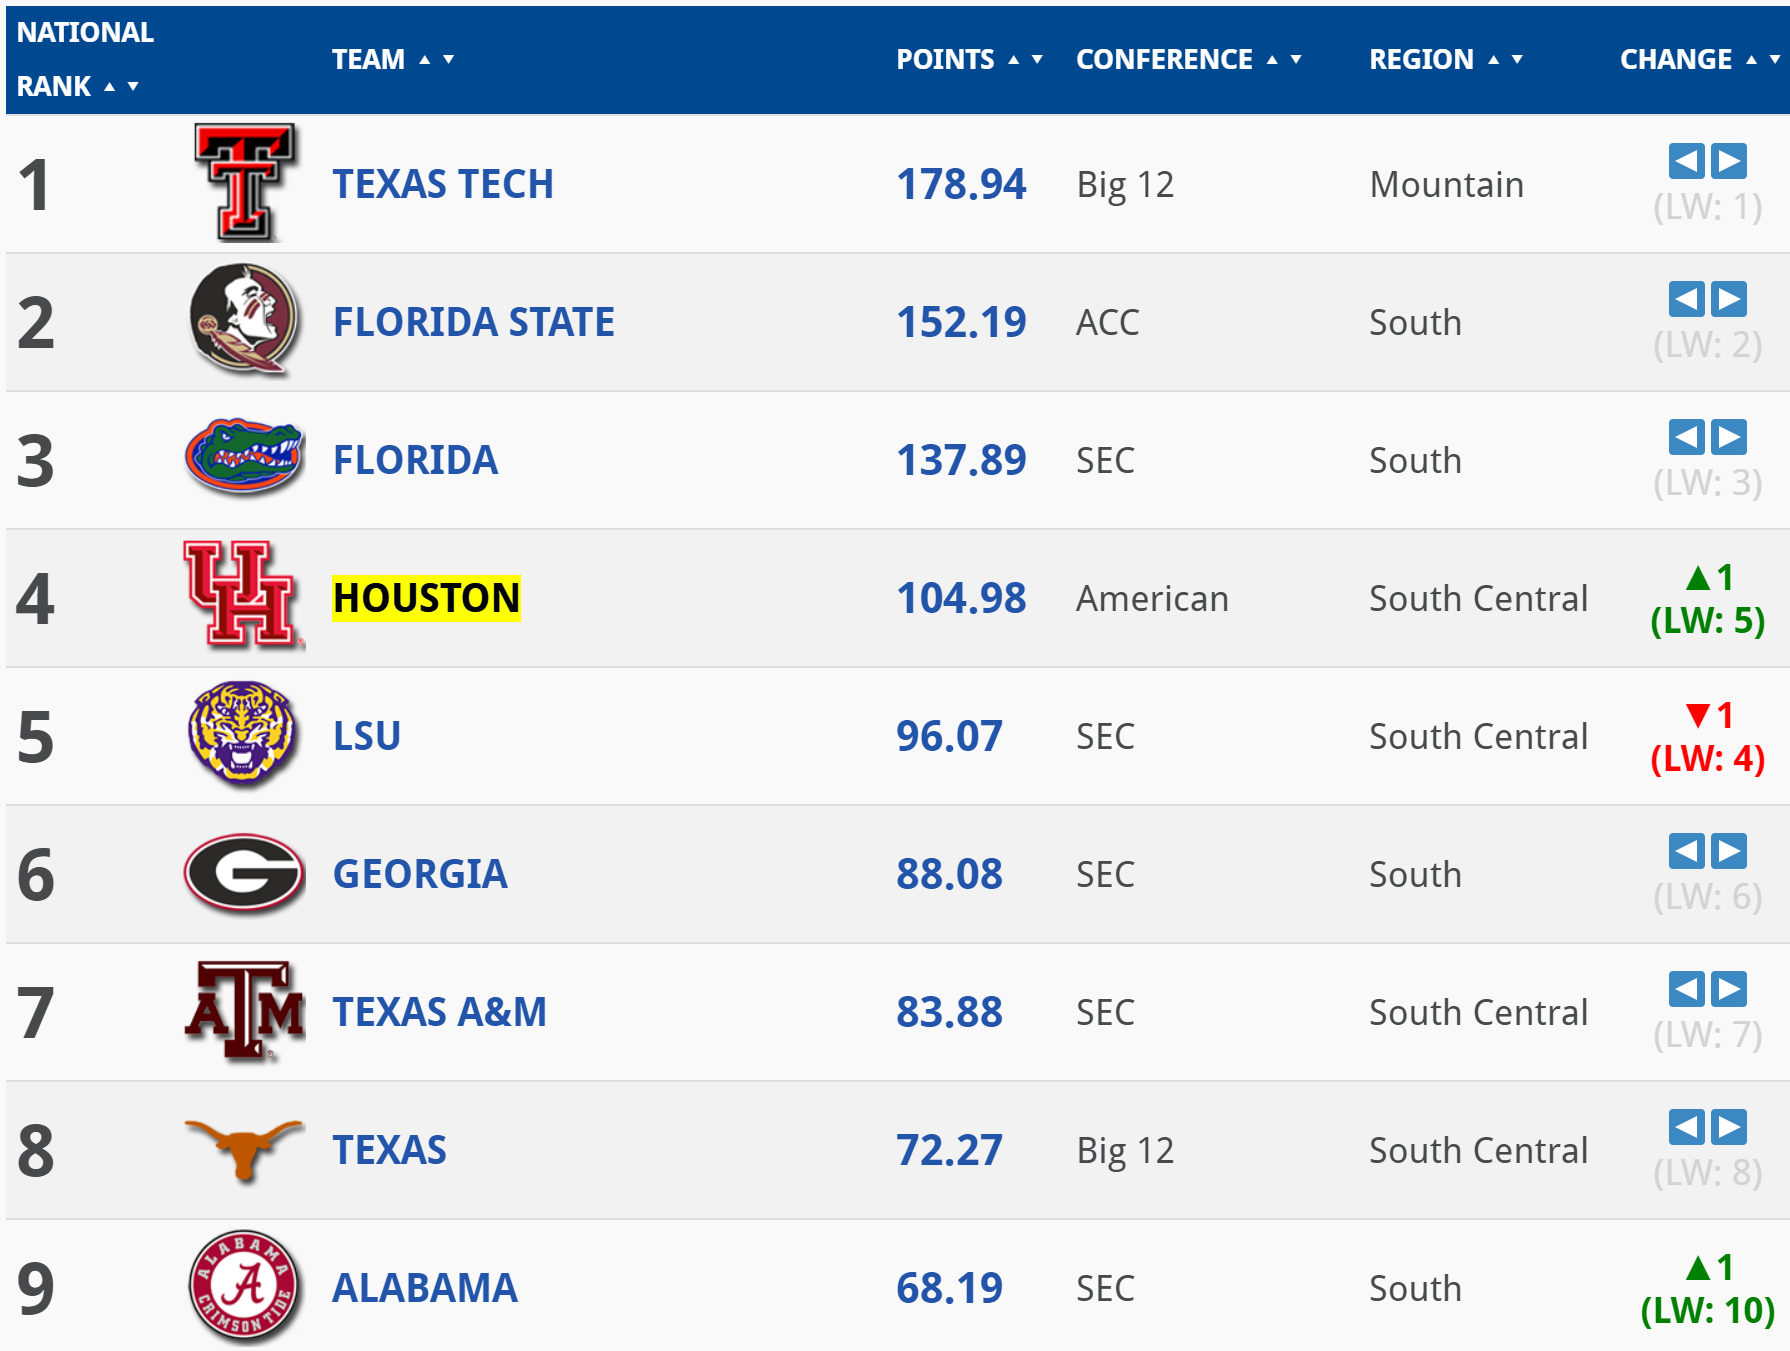Sort Region column ascending arrow
The height and width of the screenshot is (1351, 1790).
(1494, 60)
